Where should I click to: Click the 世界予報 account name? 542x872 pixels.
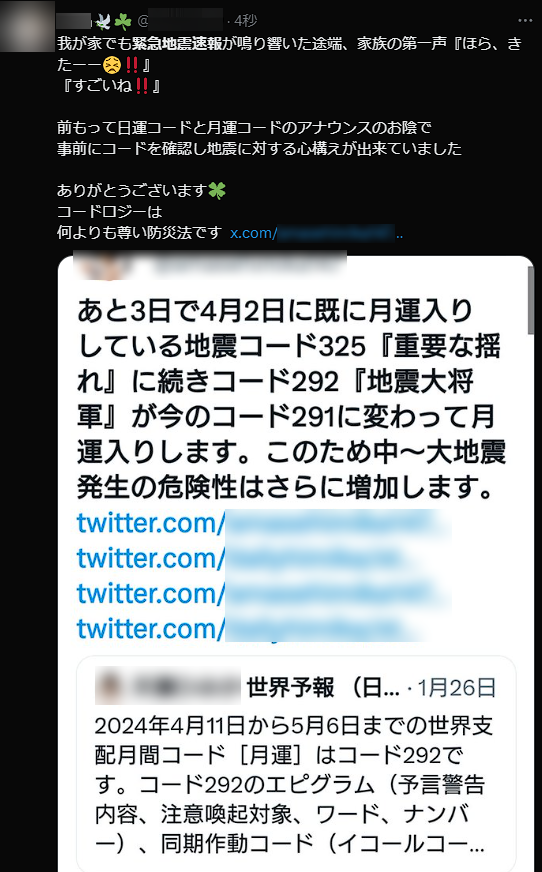click(x=323, y=687)
